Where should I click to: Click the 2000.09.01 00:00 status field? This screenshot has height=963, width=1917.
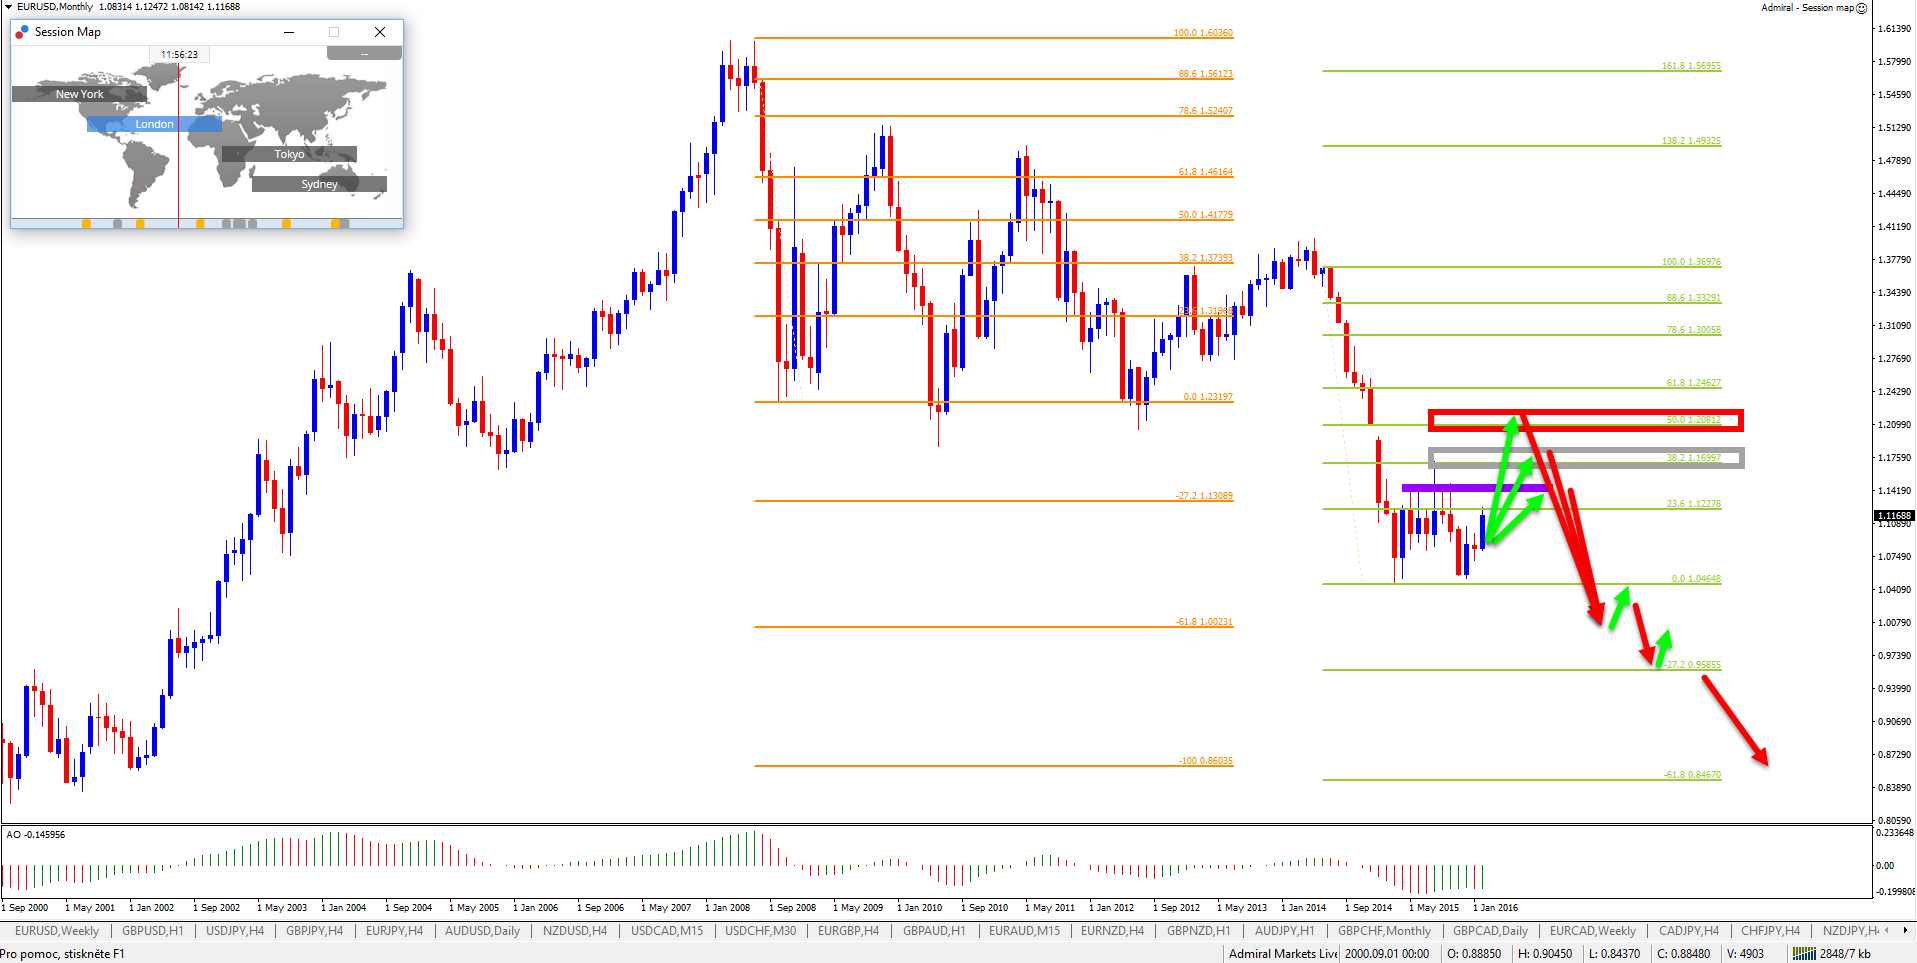click(x=1387, y=954)
